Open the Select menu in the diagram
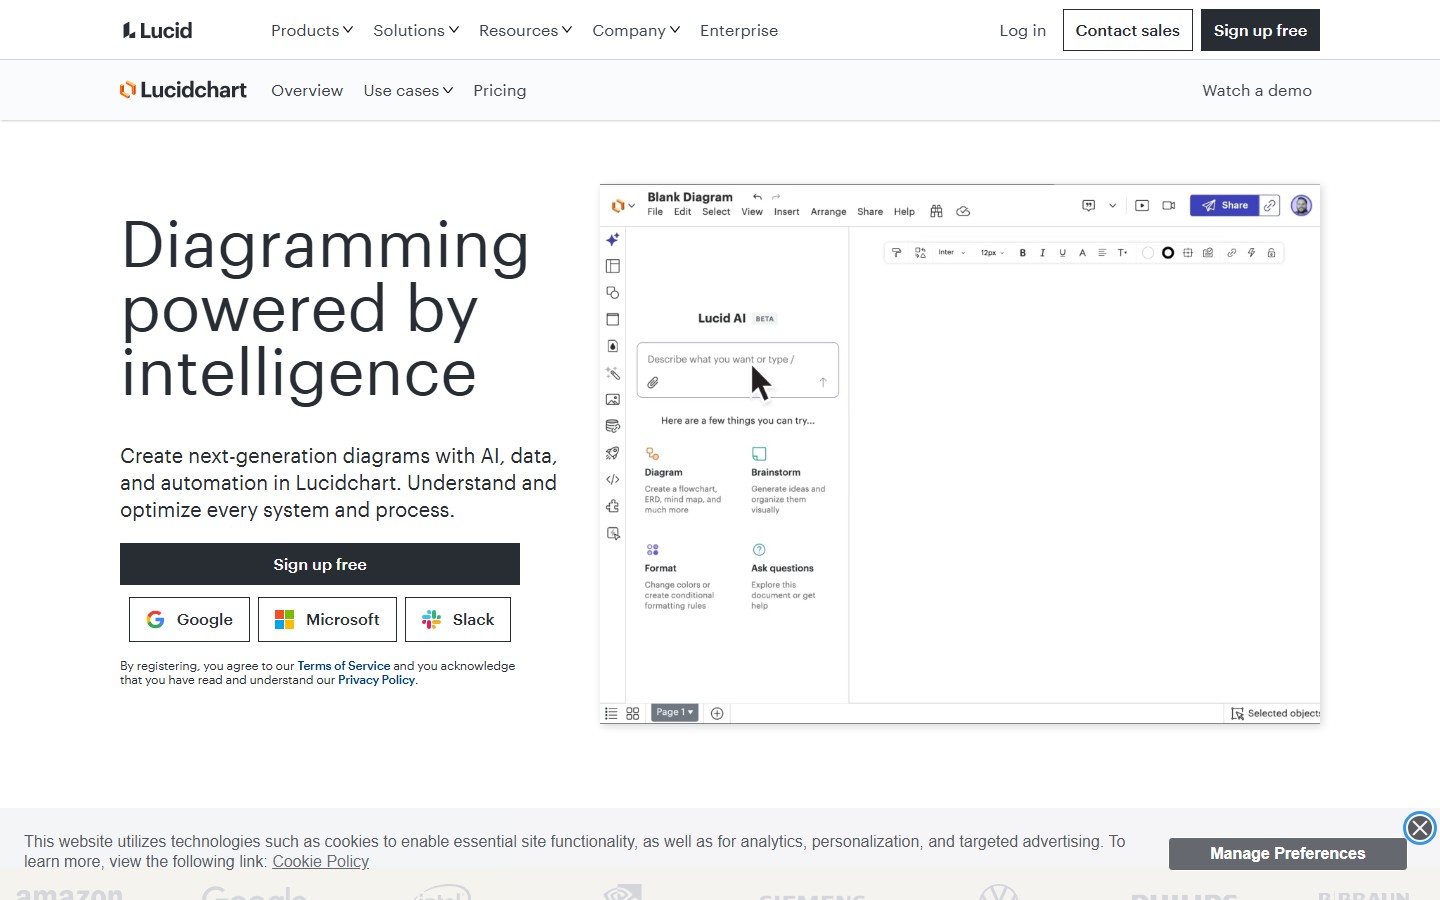Screen dimensions: 1440x900 pos(716,212)
